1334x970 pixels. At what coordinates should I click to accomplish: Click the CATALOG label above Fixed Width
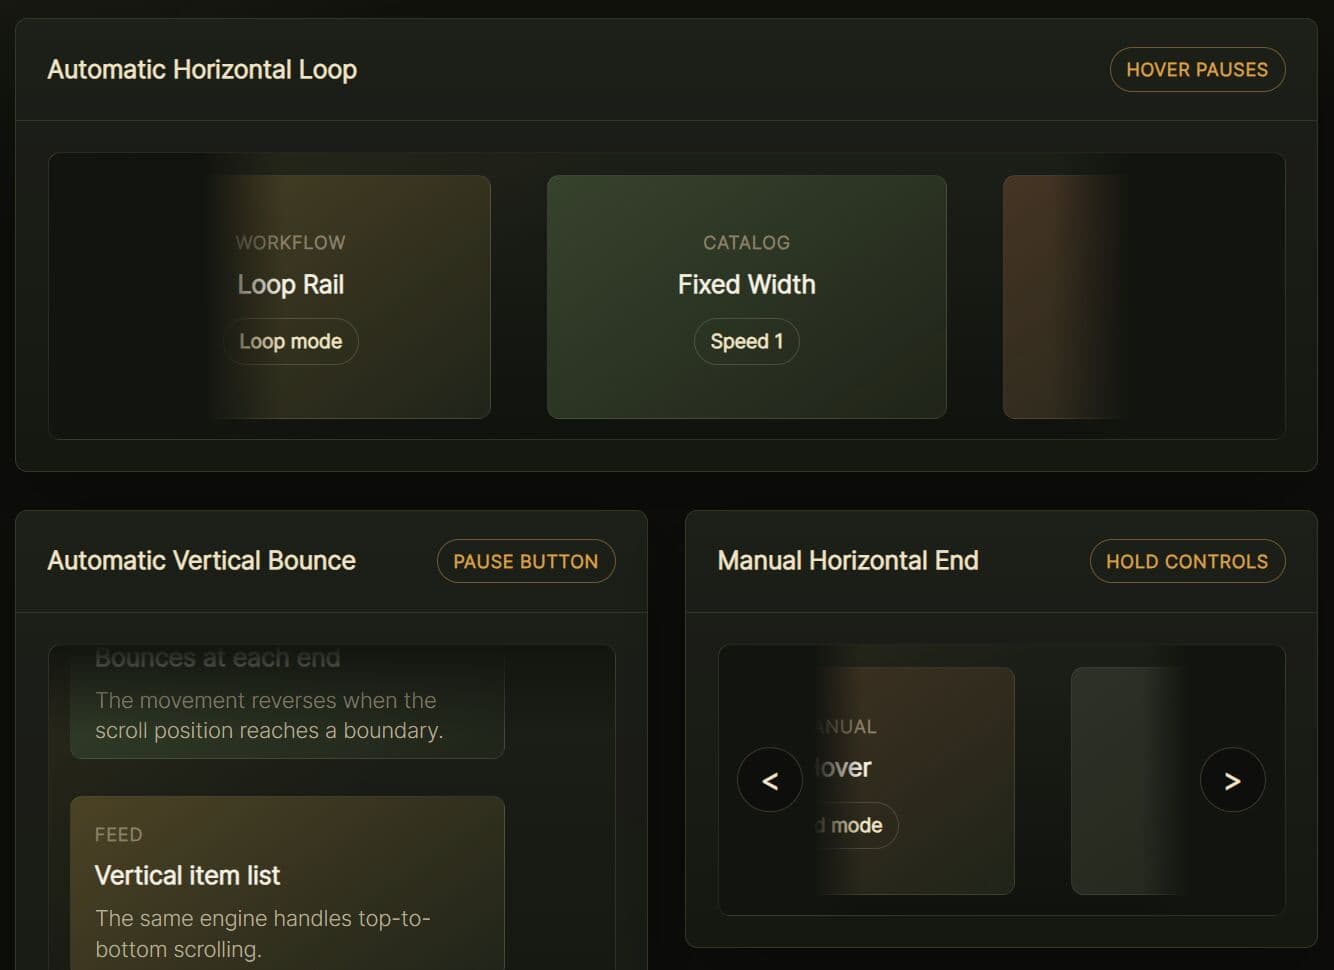click(x=746, y=243)
